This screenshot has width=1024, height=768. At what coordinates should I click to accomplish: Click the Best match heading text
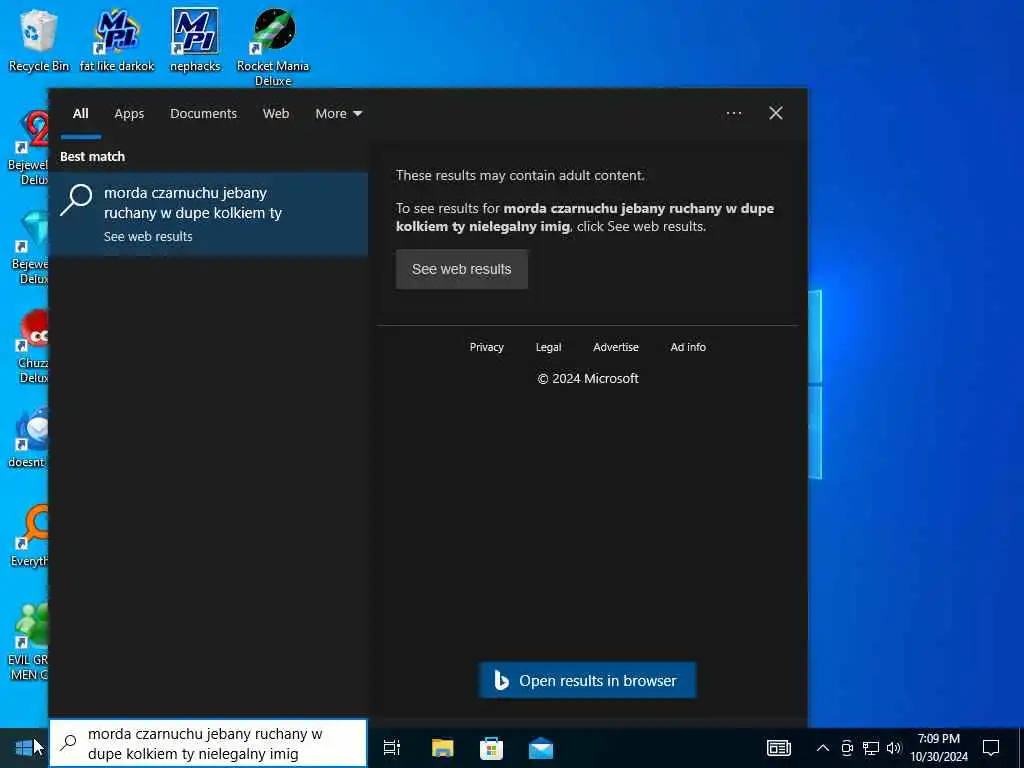[92, 157]
